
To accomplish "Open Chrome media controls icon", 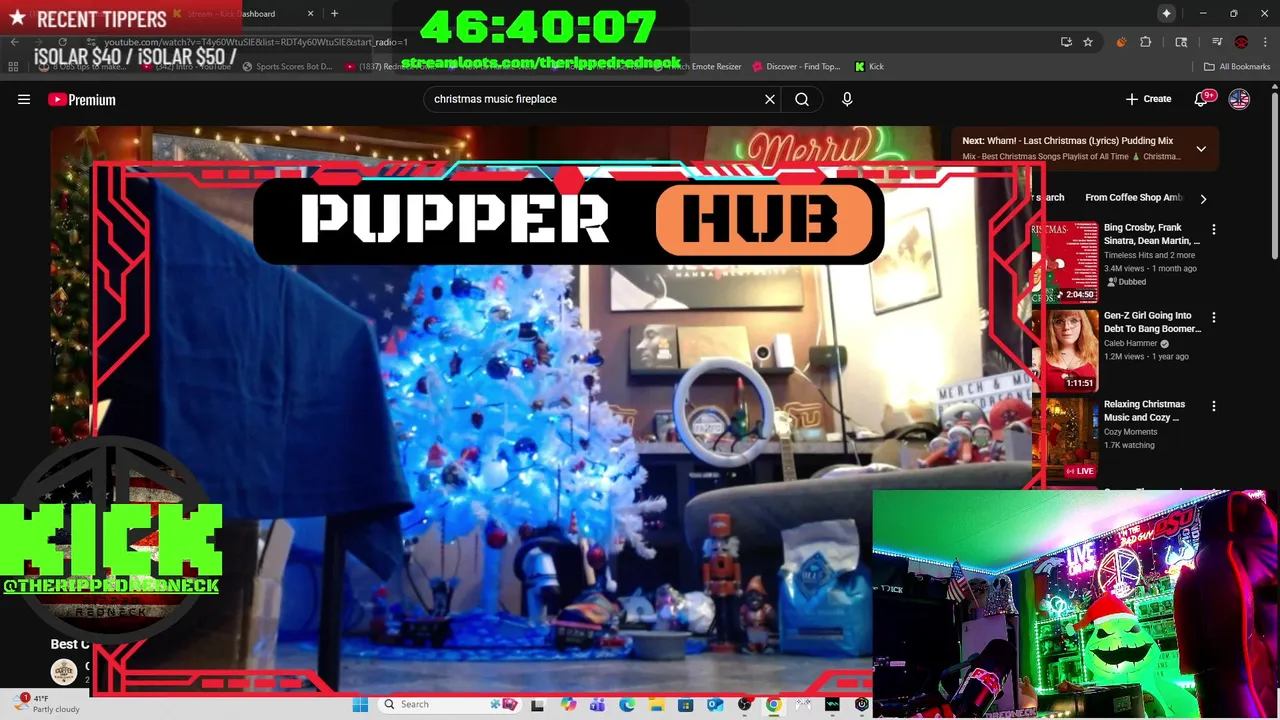I will click(1217, 42).
